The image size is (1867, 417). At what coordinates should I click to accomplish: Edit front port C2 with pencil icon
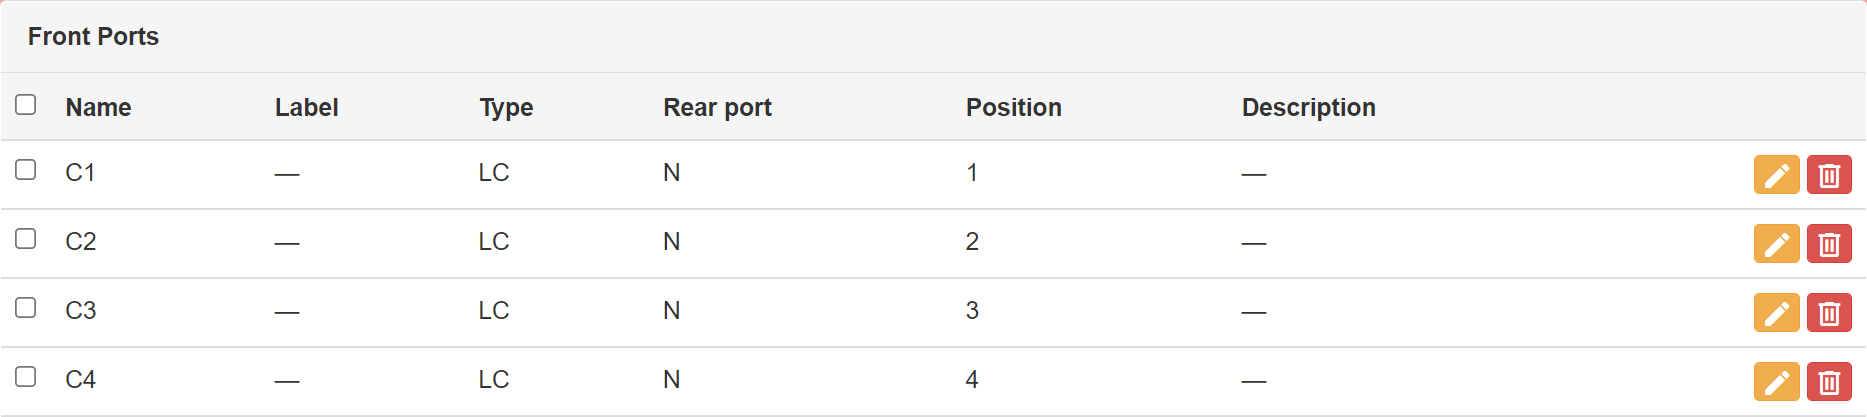[x=1776, y=244]
